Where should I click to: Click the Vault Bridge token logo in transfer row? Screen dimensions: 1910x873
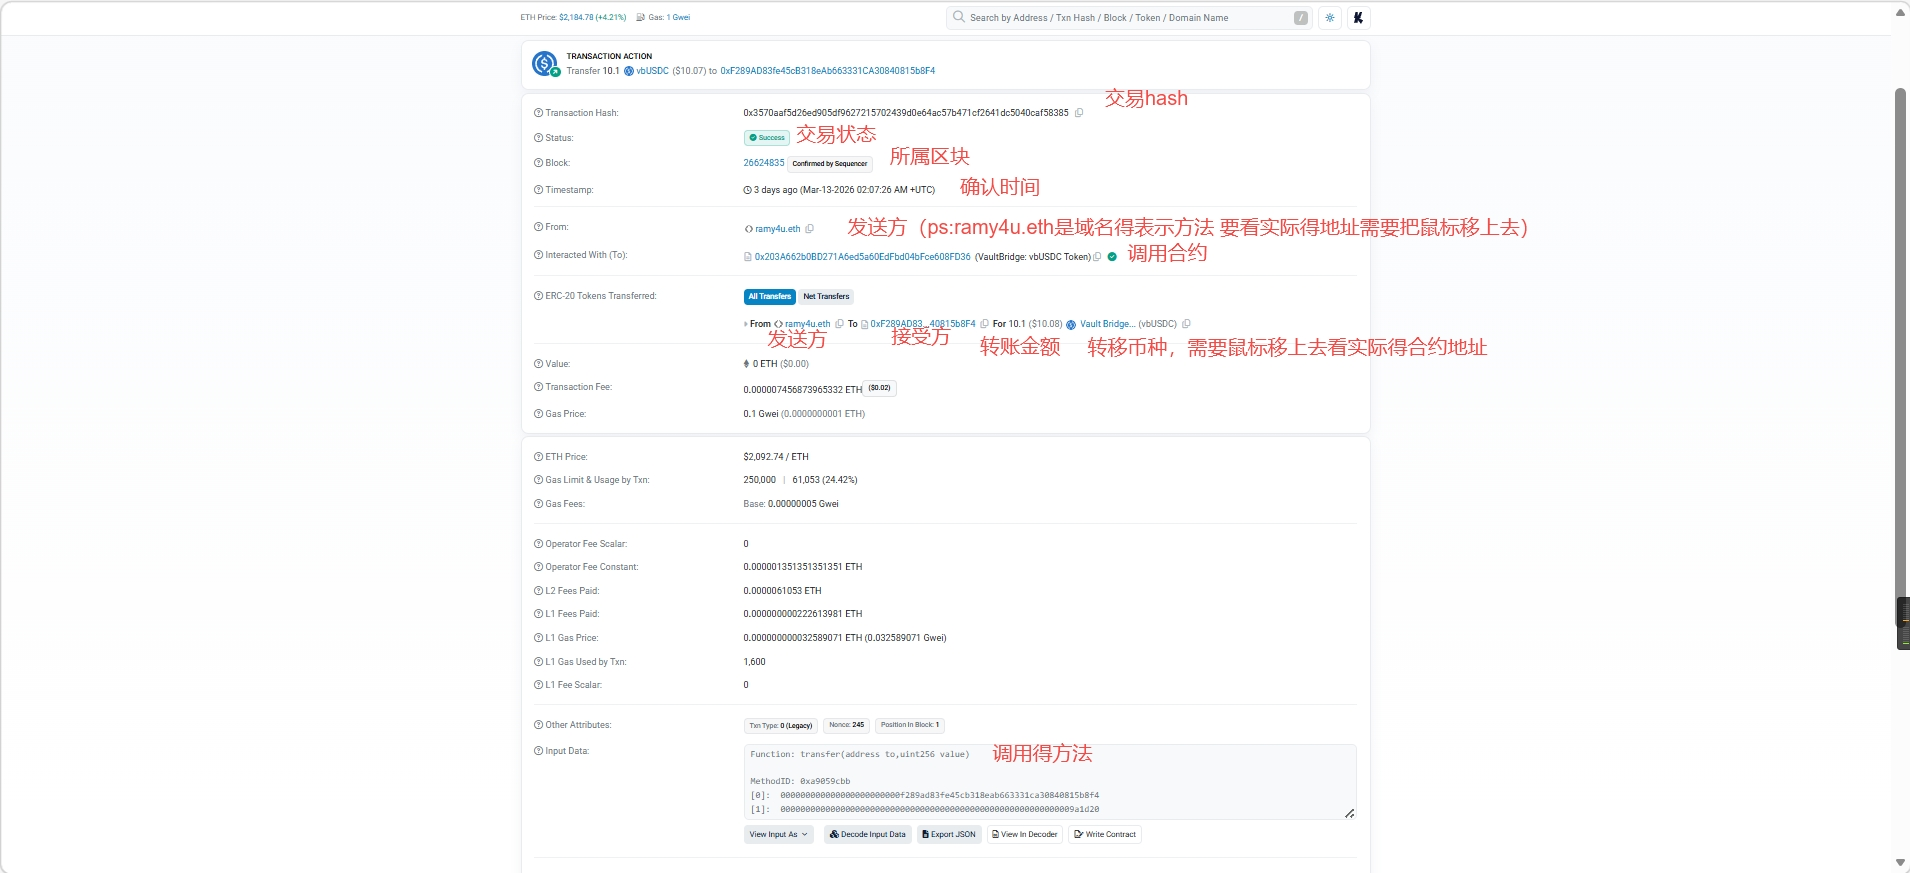tap(1071, 324)
